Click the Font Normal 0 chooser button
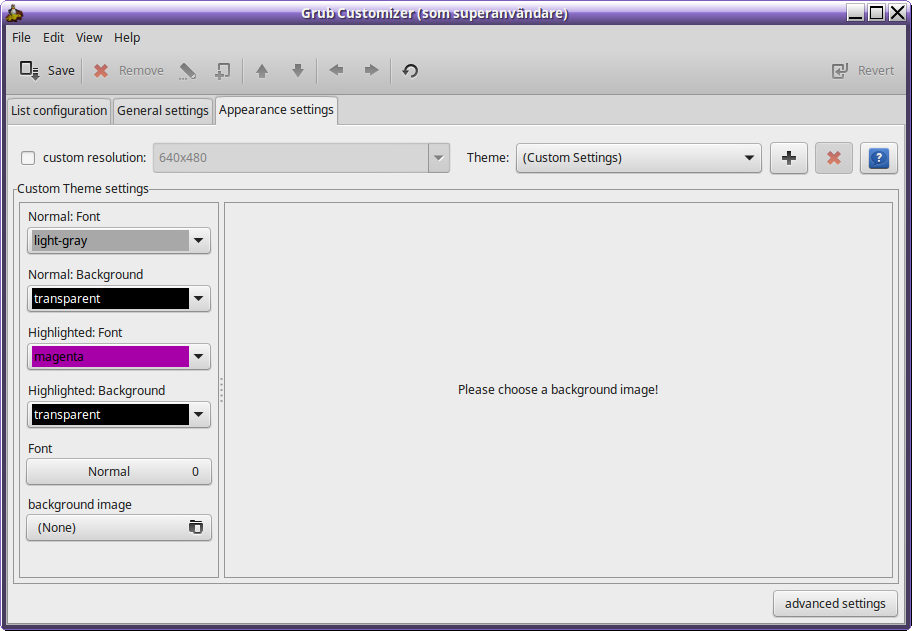The width and height of the screenshot is (912, 631). [119, 472]
